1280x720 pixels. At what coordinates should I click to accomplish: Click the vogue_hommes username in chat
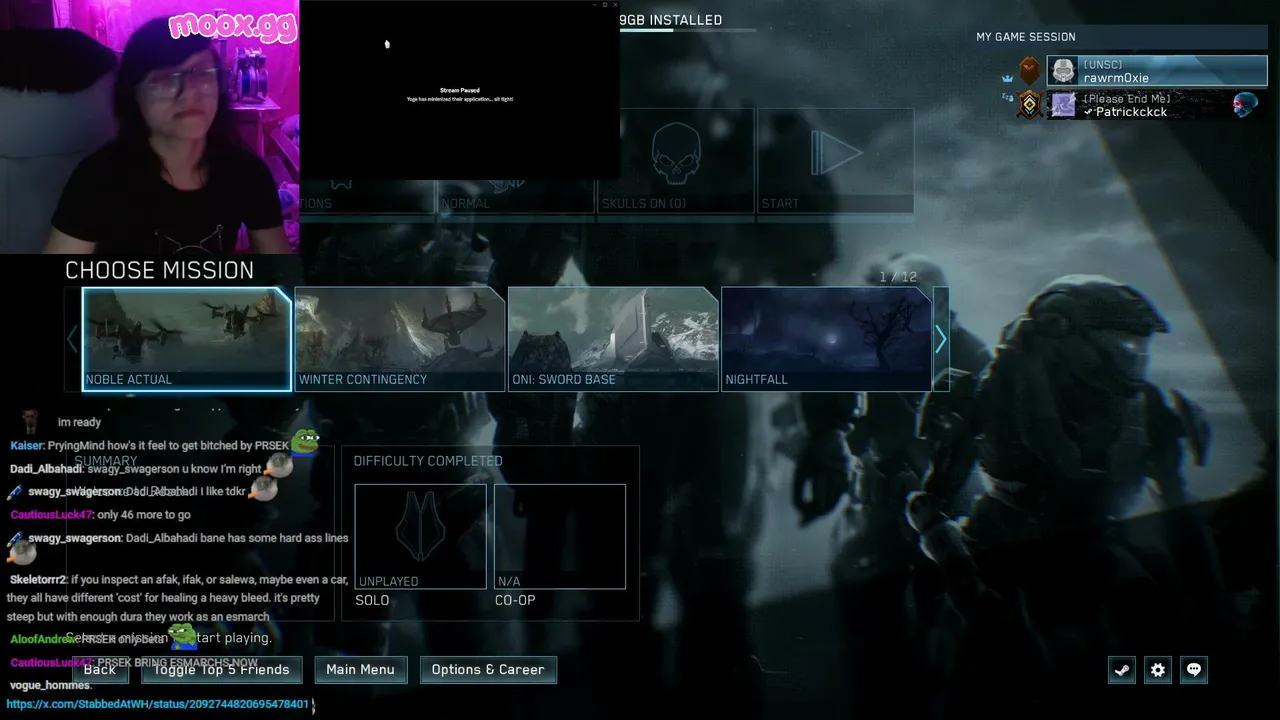click(x=49, y=686)
